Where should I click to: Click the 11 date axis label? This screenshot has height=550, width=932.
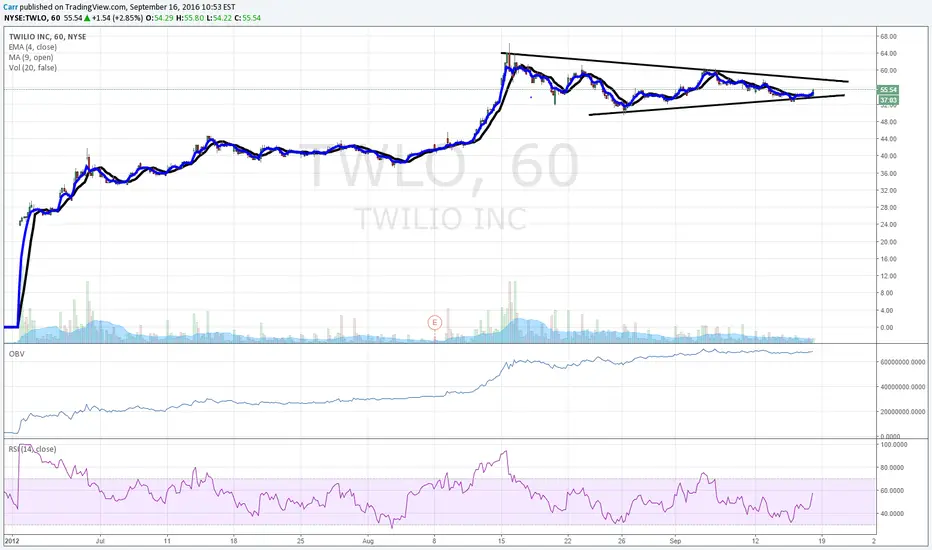[167, 541]
